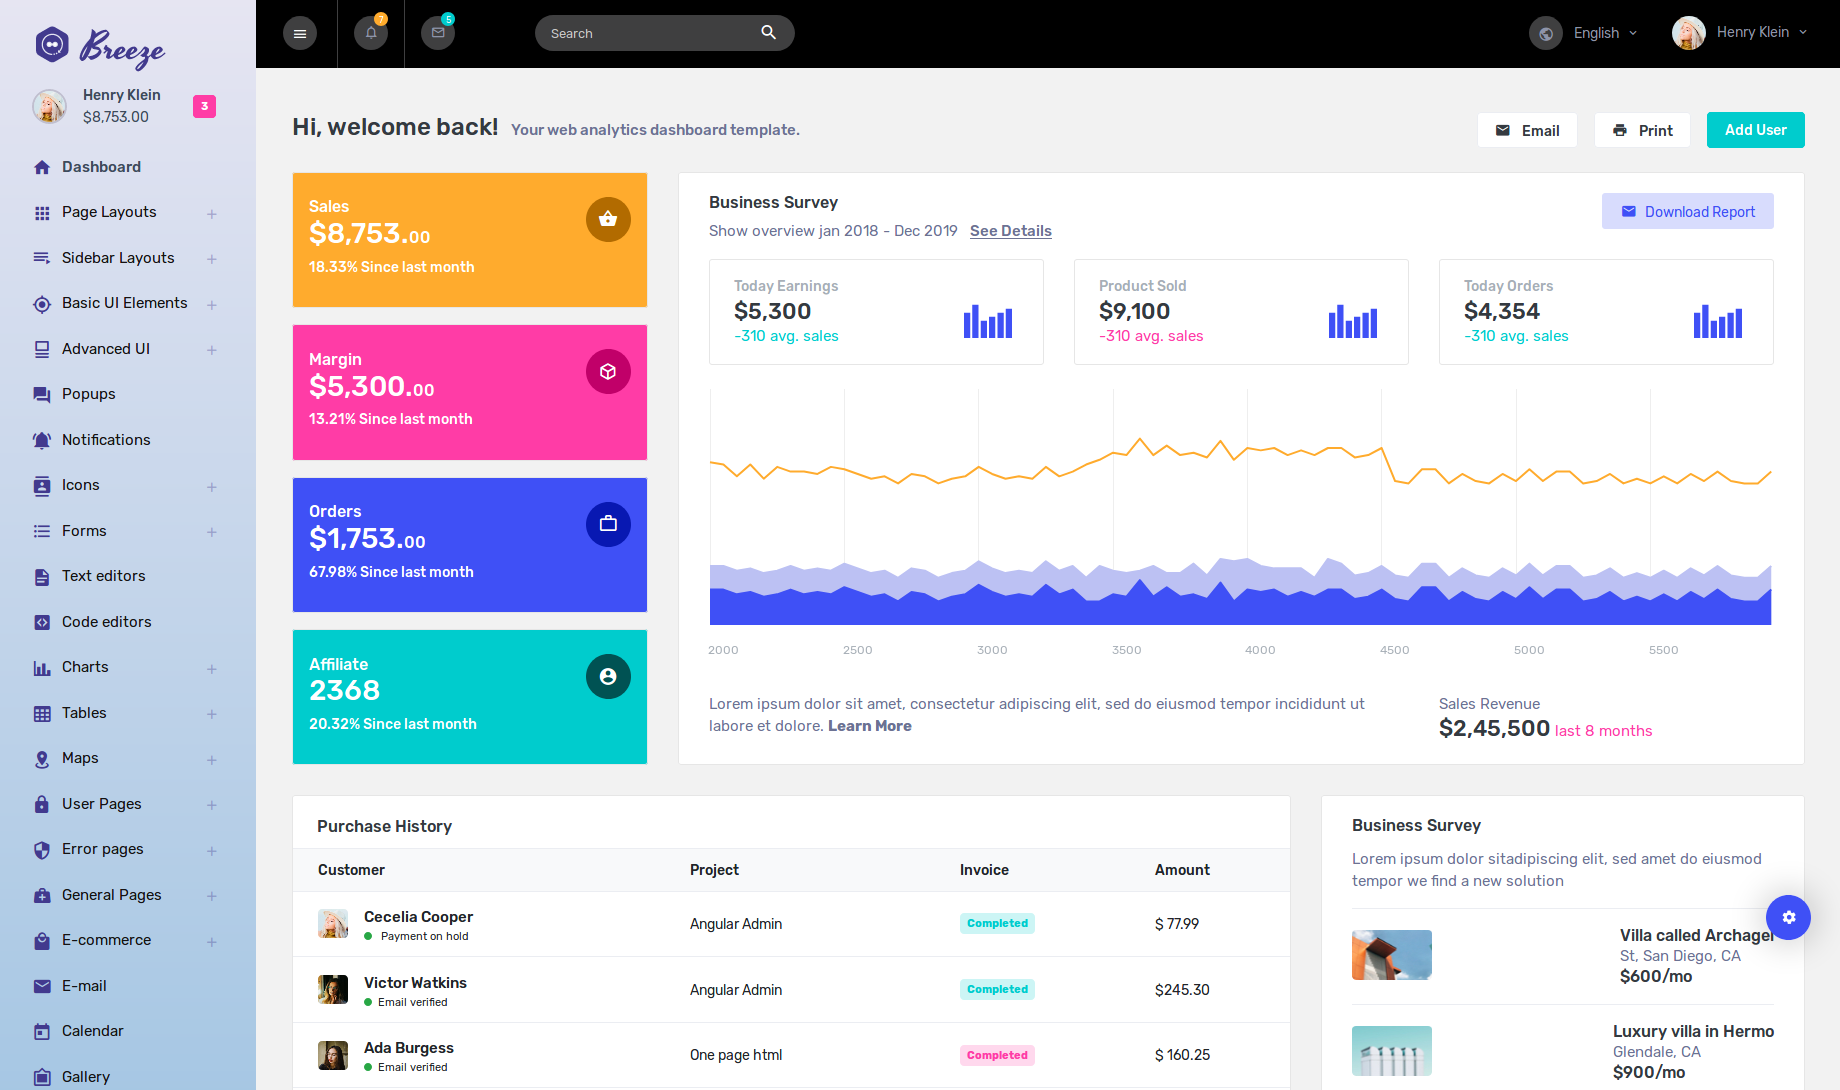Click Victor Watkins' avatar in Purchase History
This screenshot has height=1090, width=1840.
coord(333,990)
